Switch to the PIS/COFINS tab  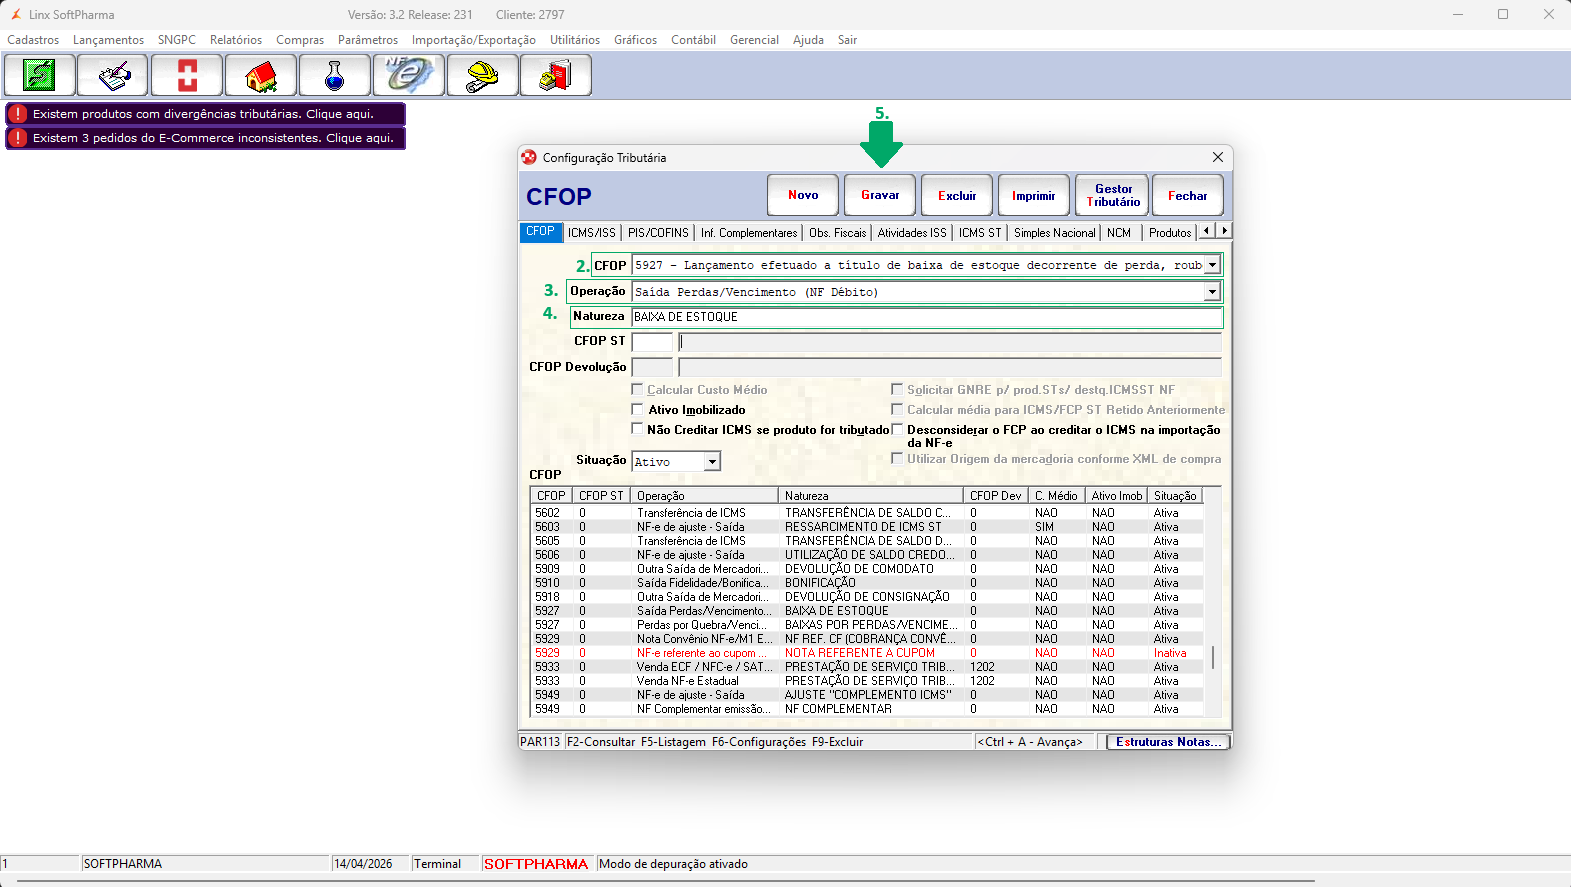658,233
